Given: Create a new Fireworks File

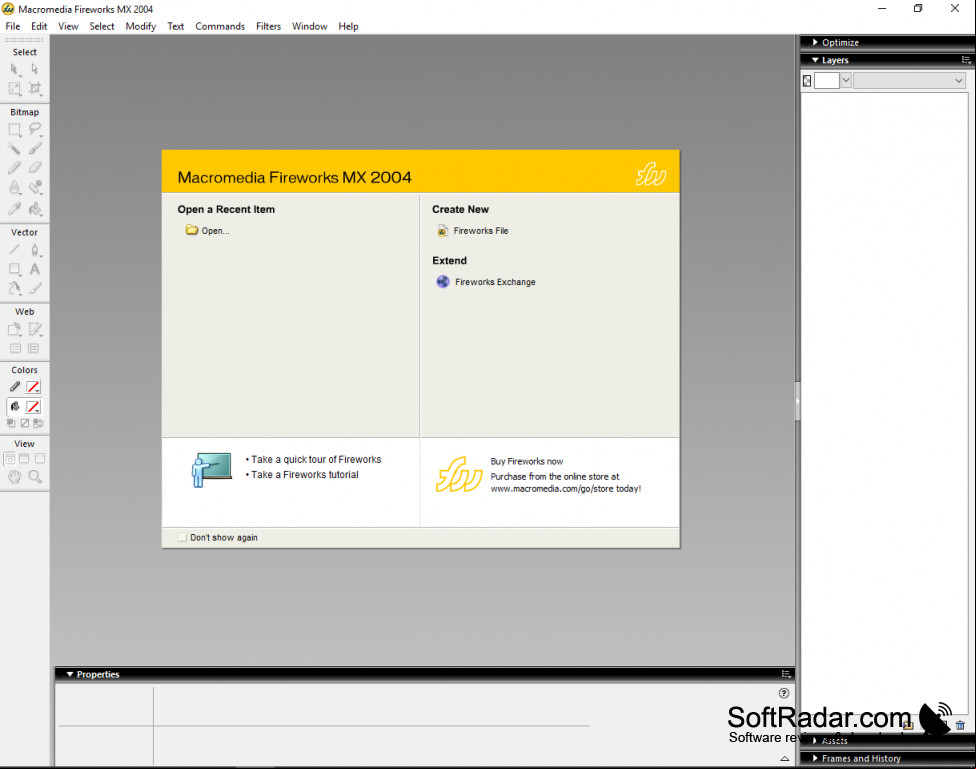Looking at the screenshot, I should (473, 231).
